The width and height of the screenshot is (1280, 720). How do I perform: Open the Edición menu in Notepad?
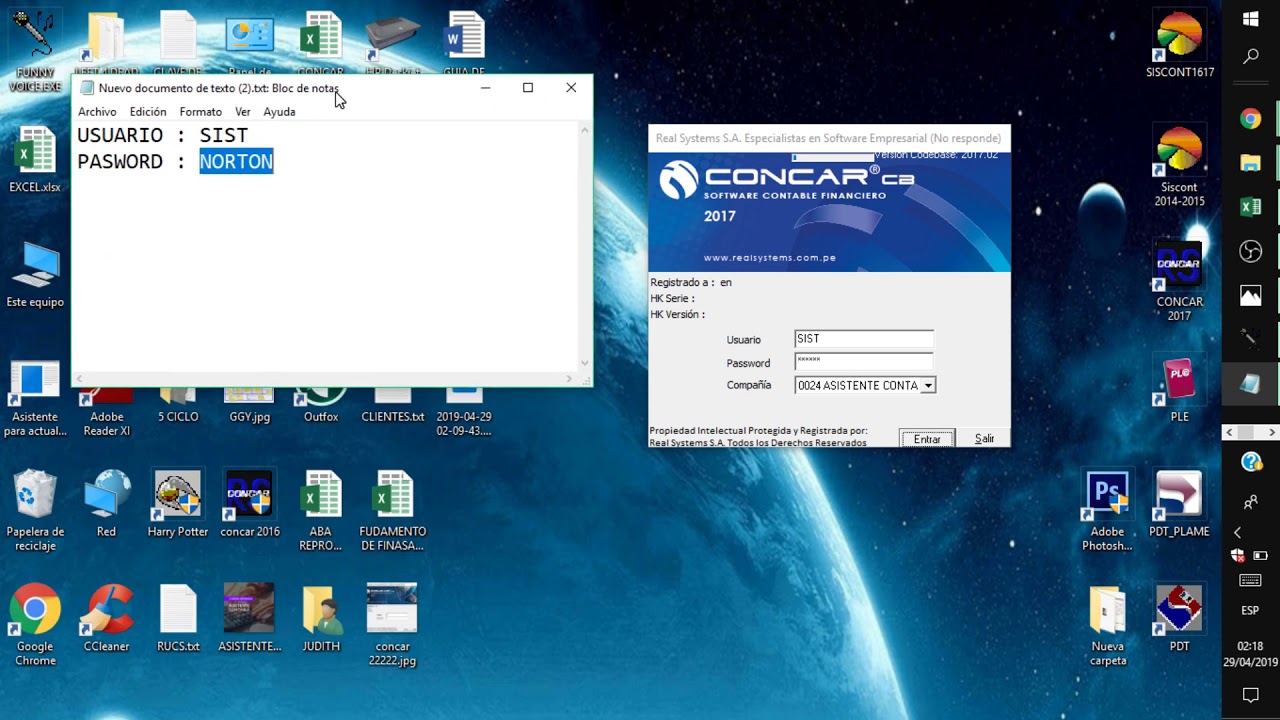pos(148,112)
